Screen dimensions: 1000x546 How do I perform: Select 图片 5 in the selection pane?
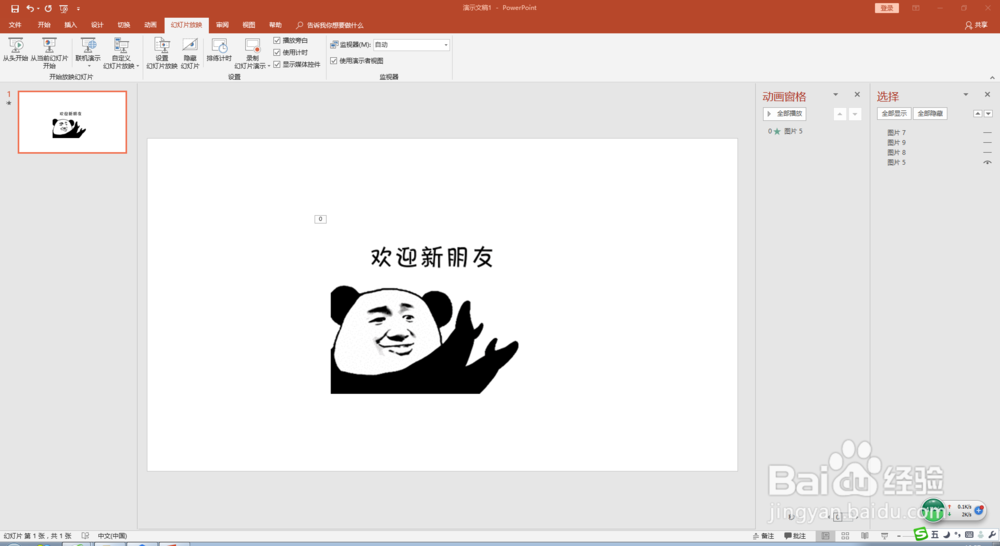pos(897,163)
